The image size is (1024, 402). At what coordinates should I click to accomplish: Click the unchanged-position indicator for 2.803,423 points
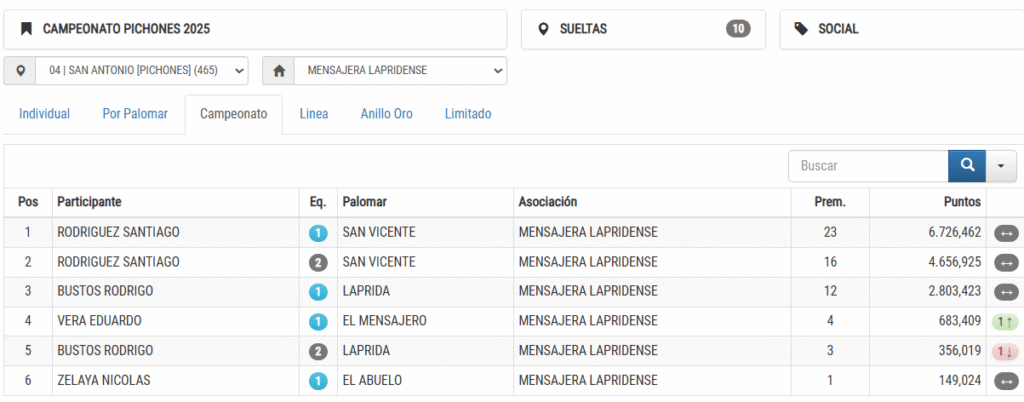click(1006, 292)
